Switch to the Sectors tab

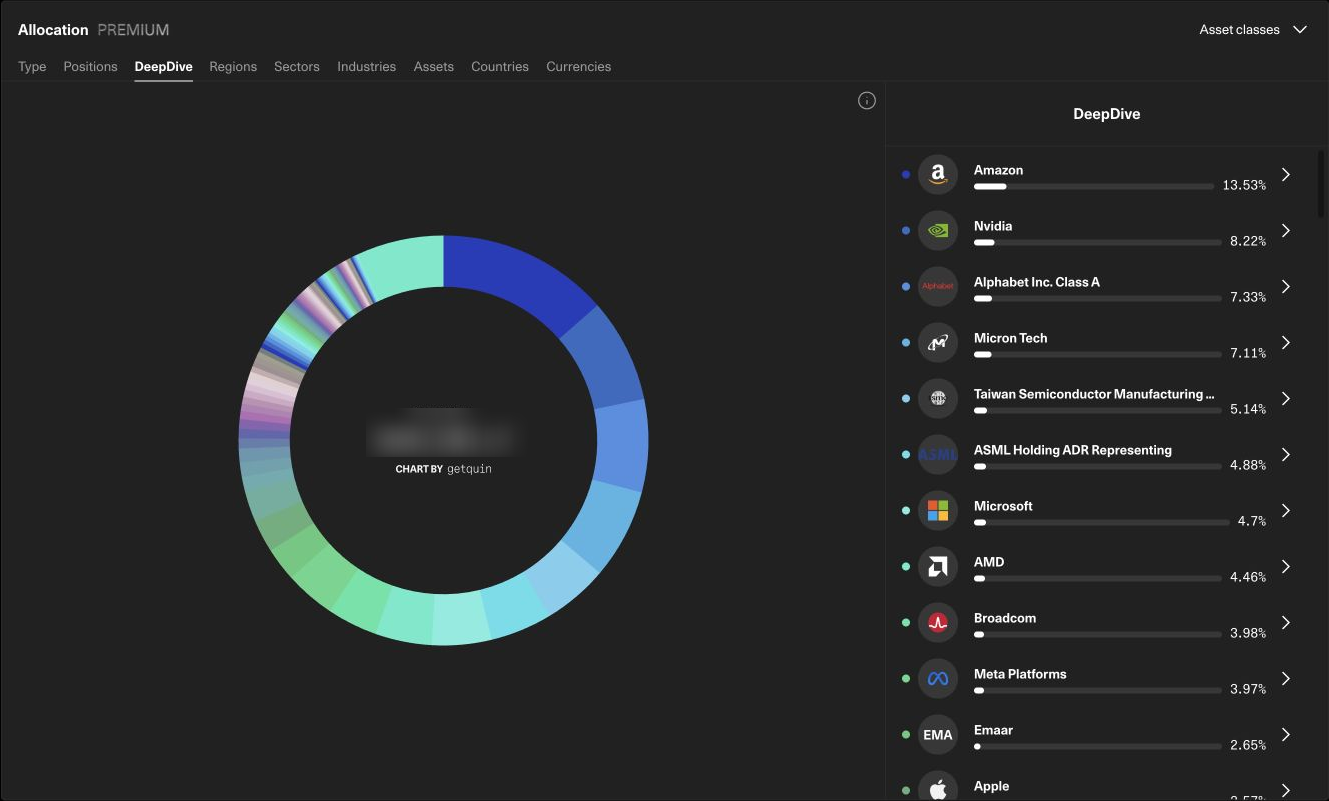click(297, 66)
